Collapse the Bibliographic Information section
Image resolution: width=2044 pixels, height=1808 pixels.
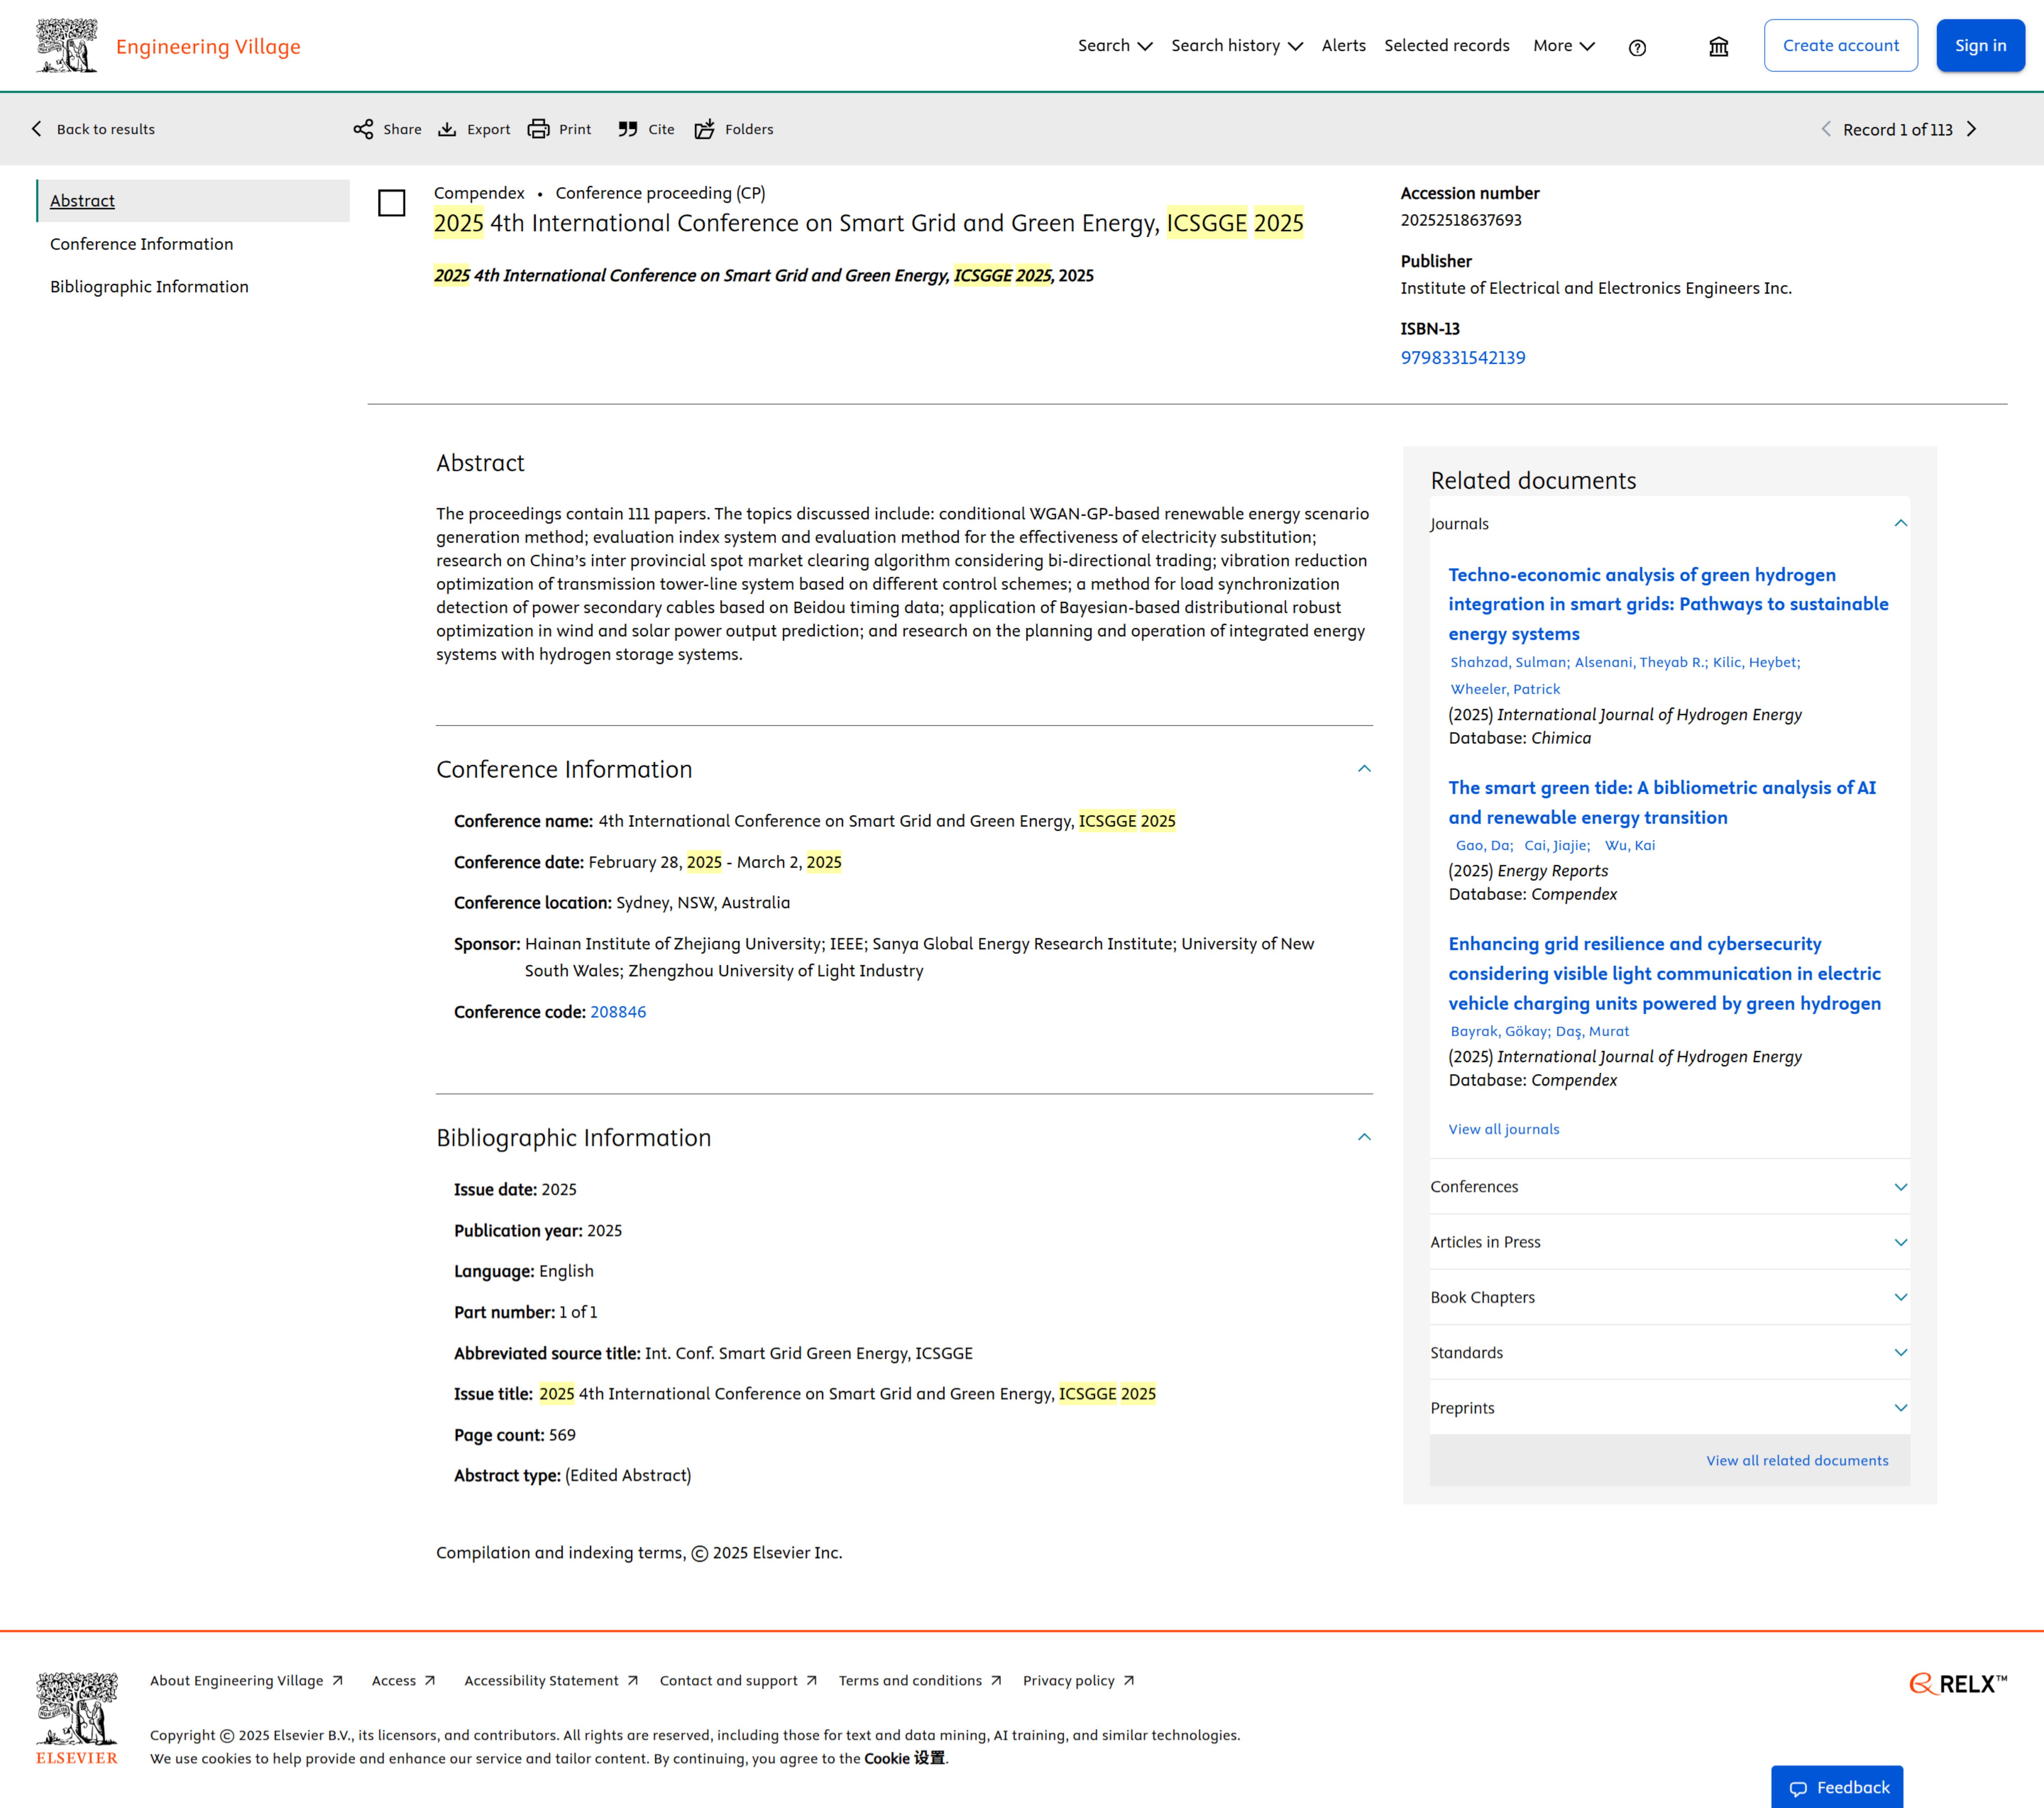point(1364,1137)
